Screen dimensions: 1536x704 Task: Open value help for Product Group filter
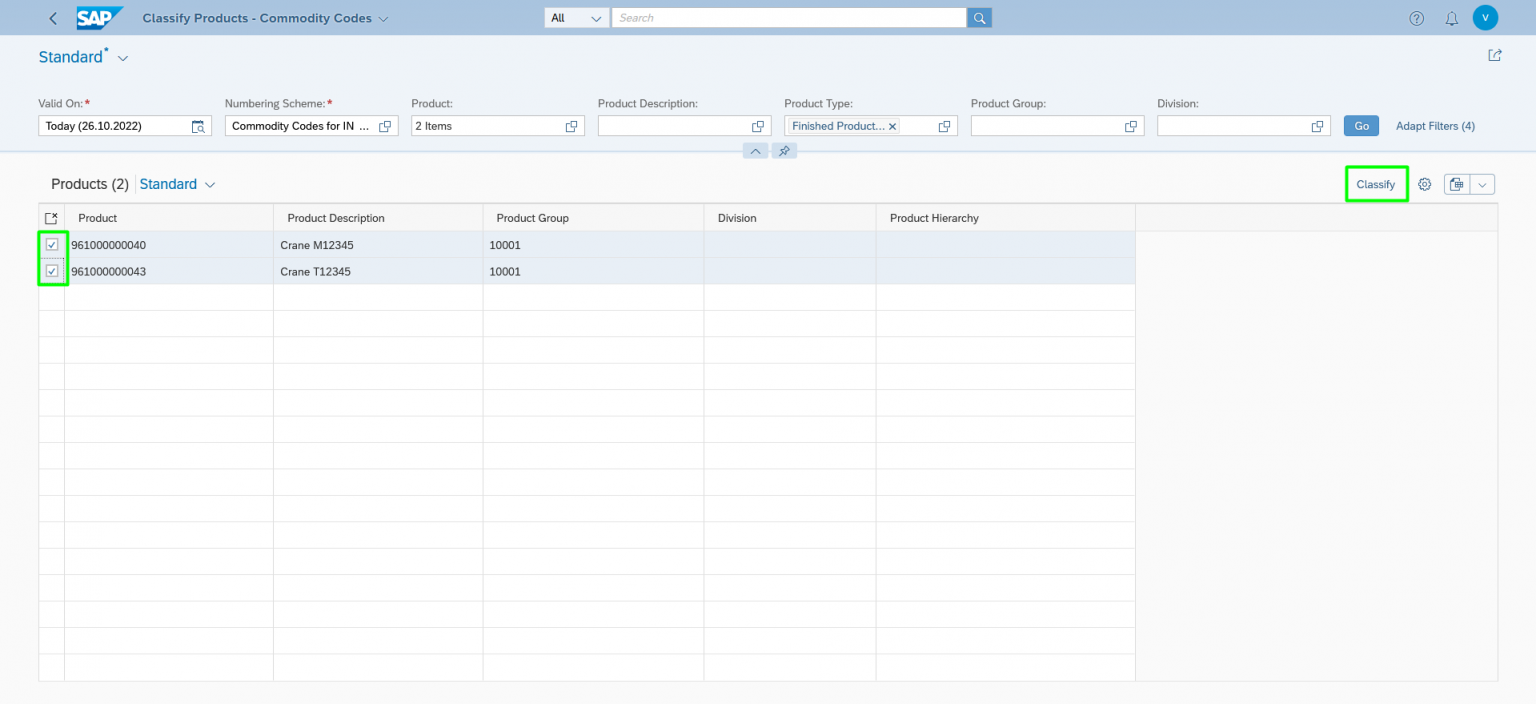[1131, 126]
